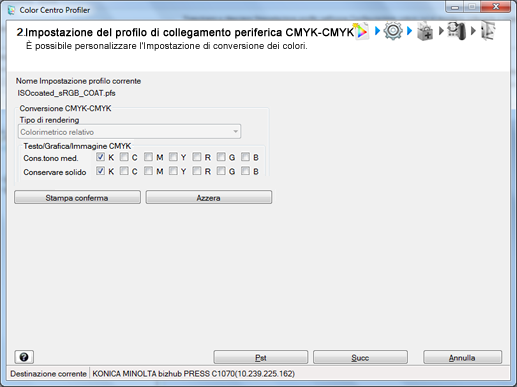The height and width of the screenshot is (387, 517).
Task: Enable R in the Conservare solido row
Action: (197, 171)
